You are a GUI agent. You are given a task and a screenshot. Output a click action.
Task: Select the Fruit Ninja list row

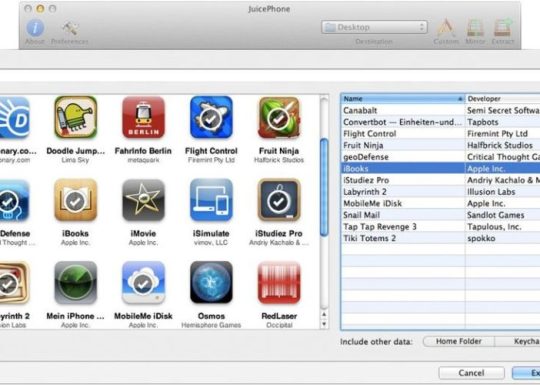[440, 145]
